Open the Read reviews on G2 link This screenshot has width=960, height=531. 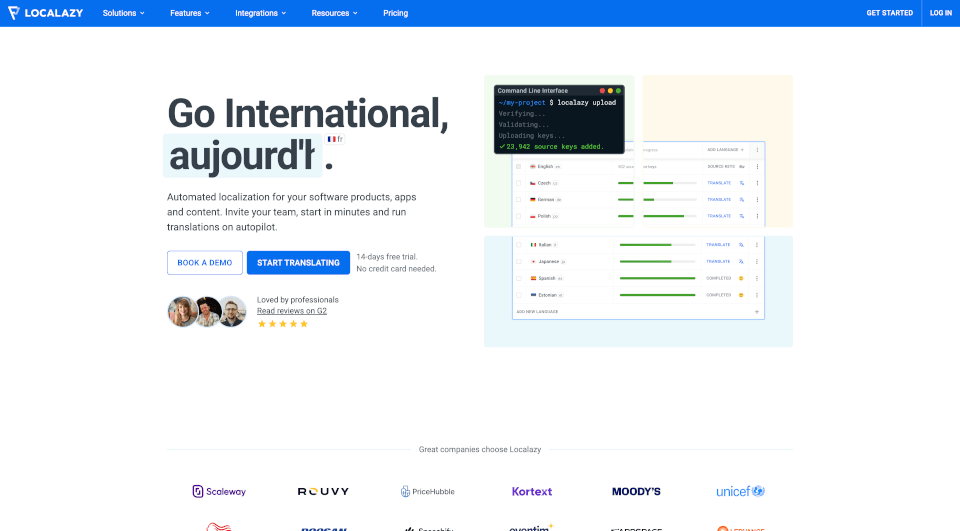click(x=292, y=311)
